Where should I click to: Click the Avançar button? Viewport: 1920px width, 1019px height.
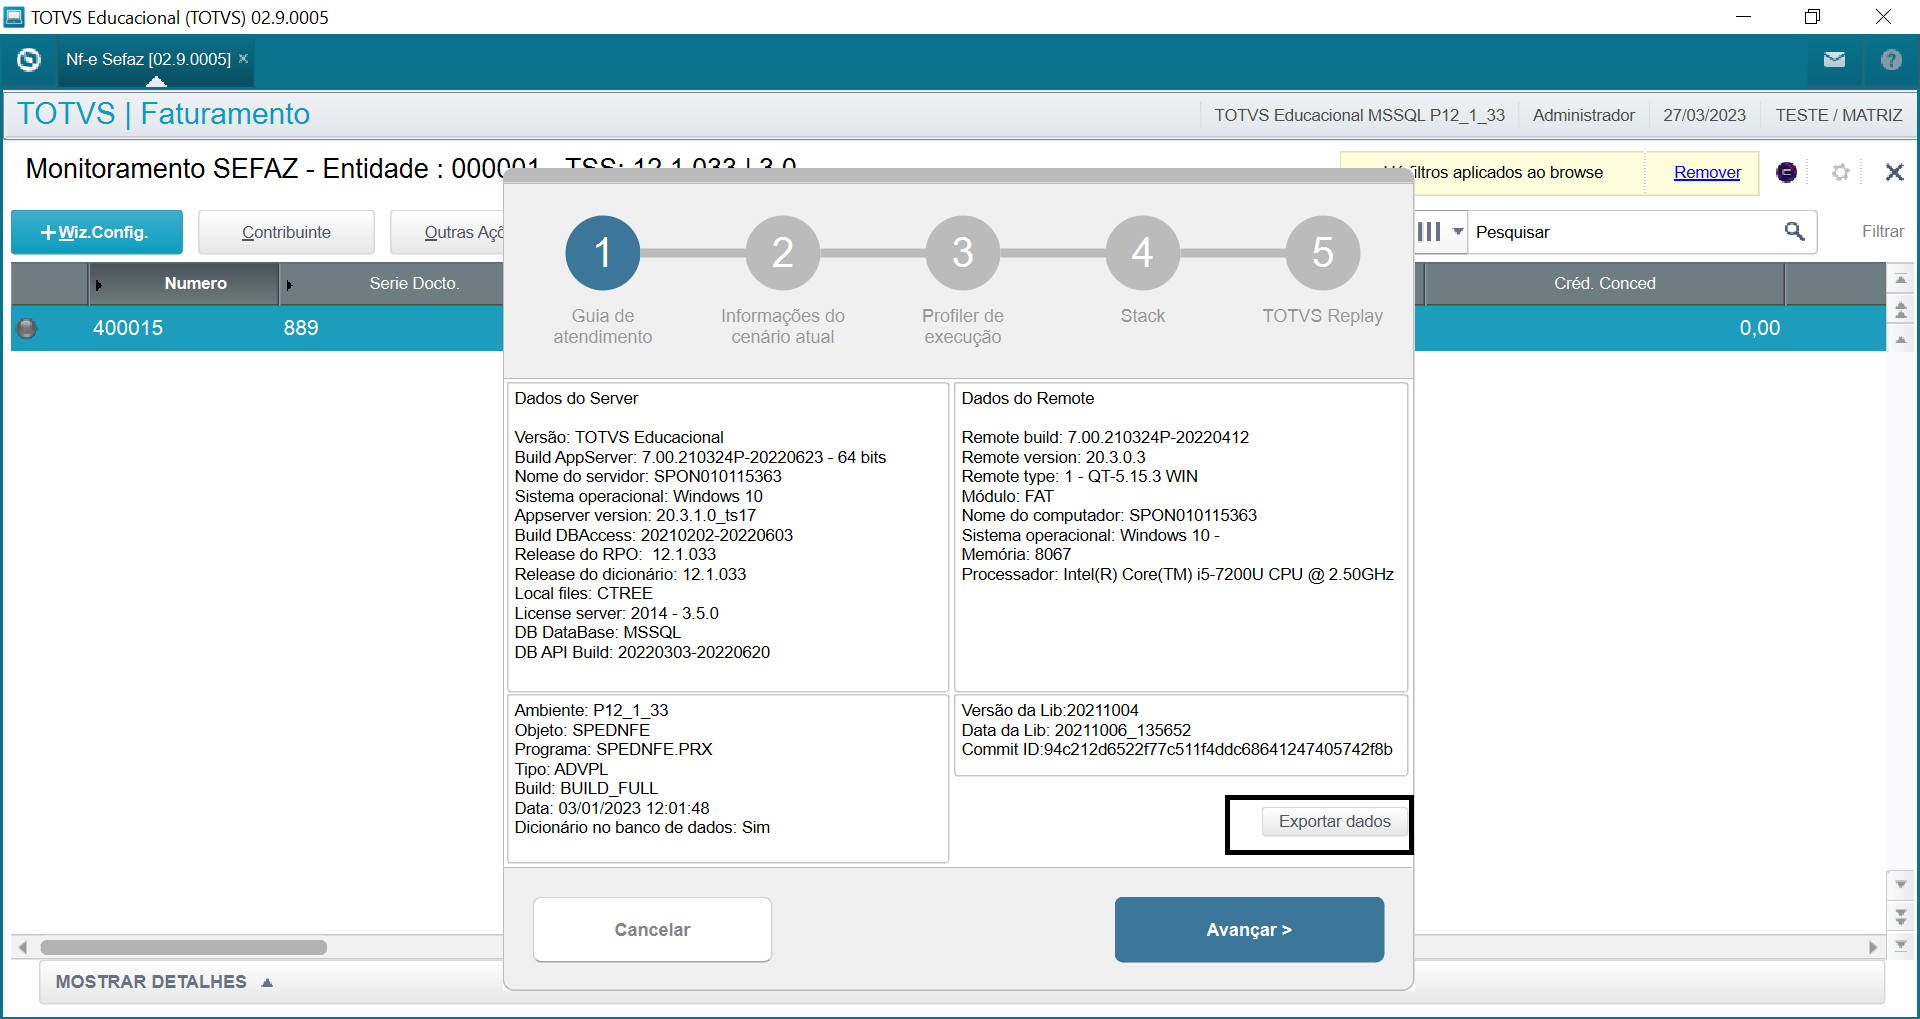coord(1248,929)
